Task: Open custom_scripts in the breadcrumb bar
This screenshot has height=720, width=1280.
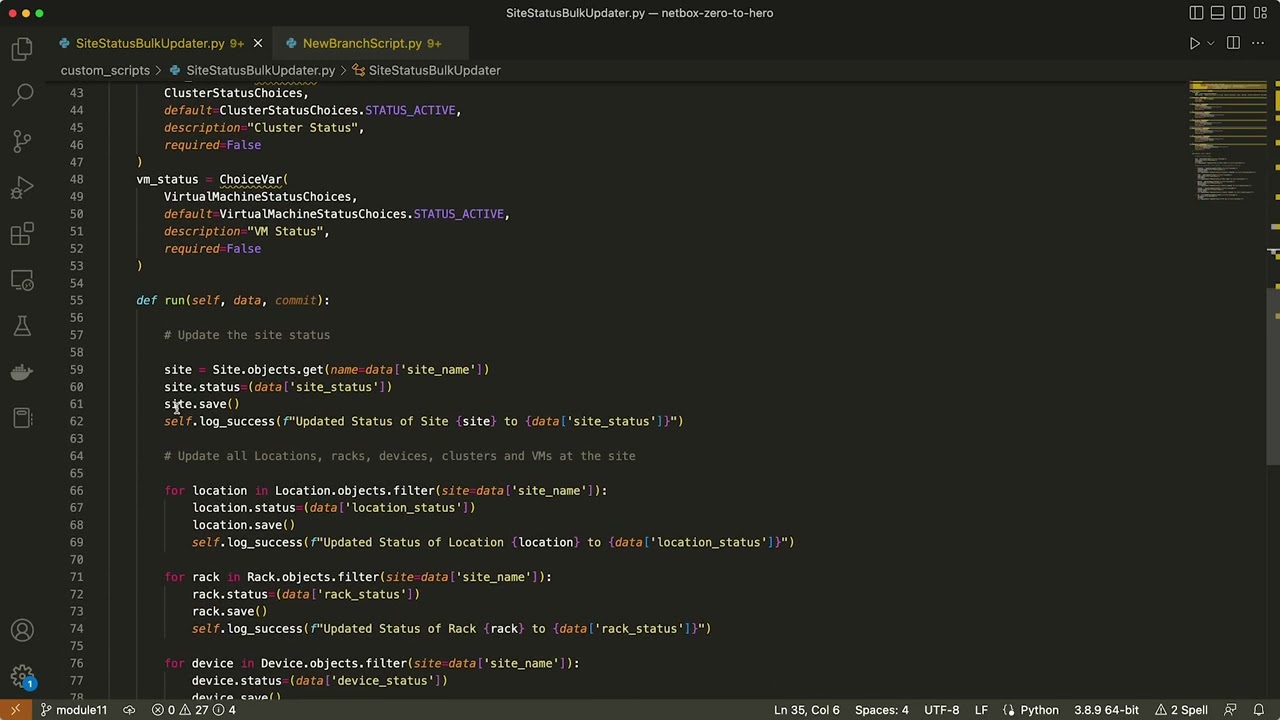Action: pyautogui.click(x=105, y=70)
